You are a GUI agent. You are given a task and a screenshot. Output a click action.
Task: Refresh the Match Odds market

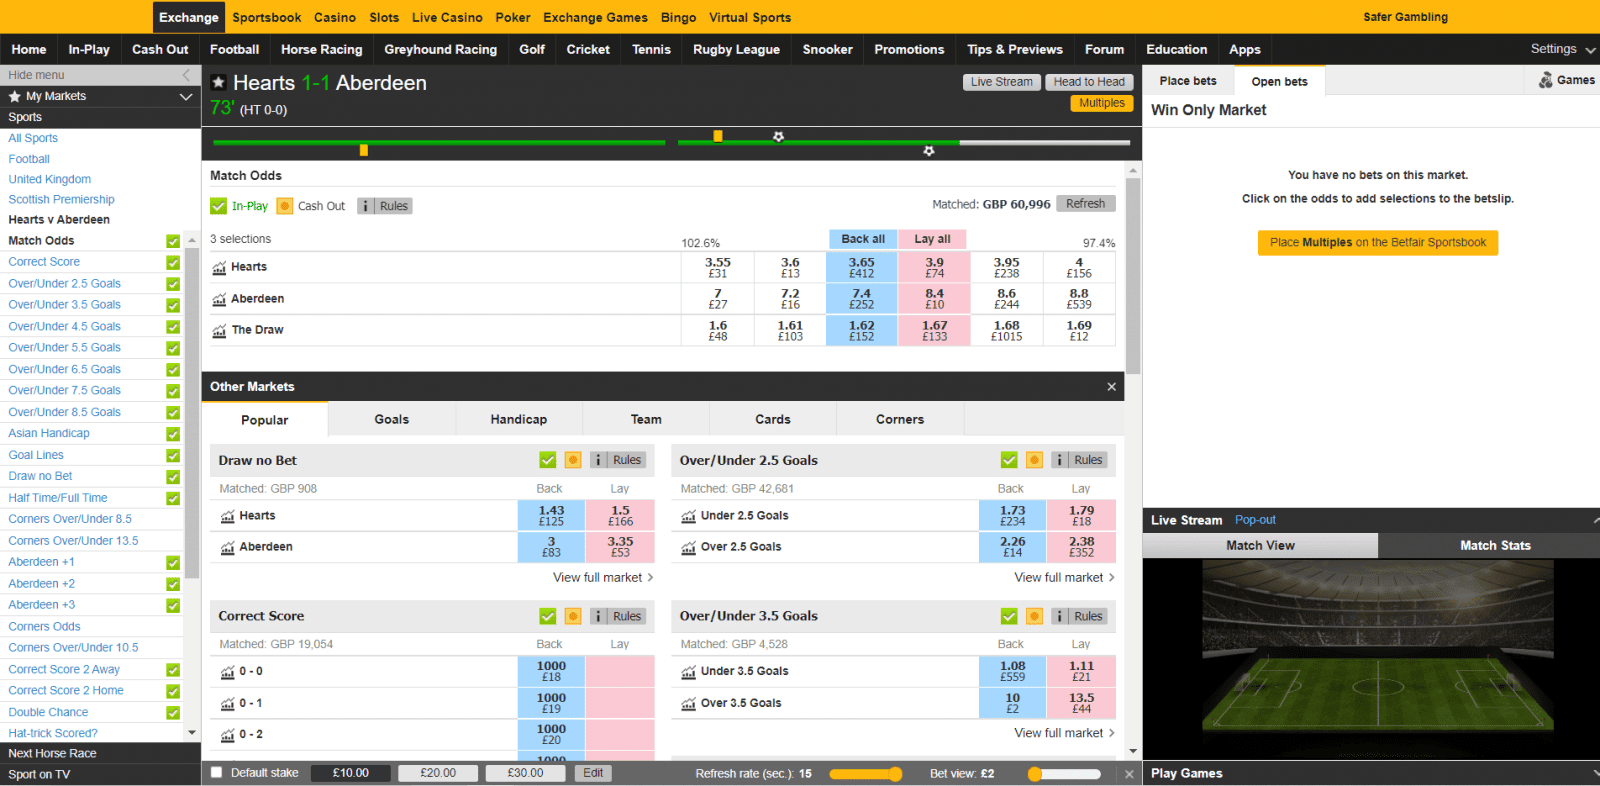pos(1085,204)
